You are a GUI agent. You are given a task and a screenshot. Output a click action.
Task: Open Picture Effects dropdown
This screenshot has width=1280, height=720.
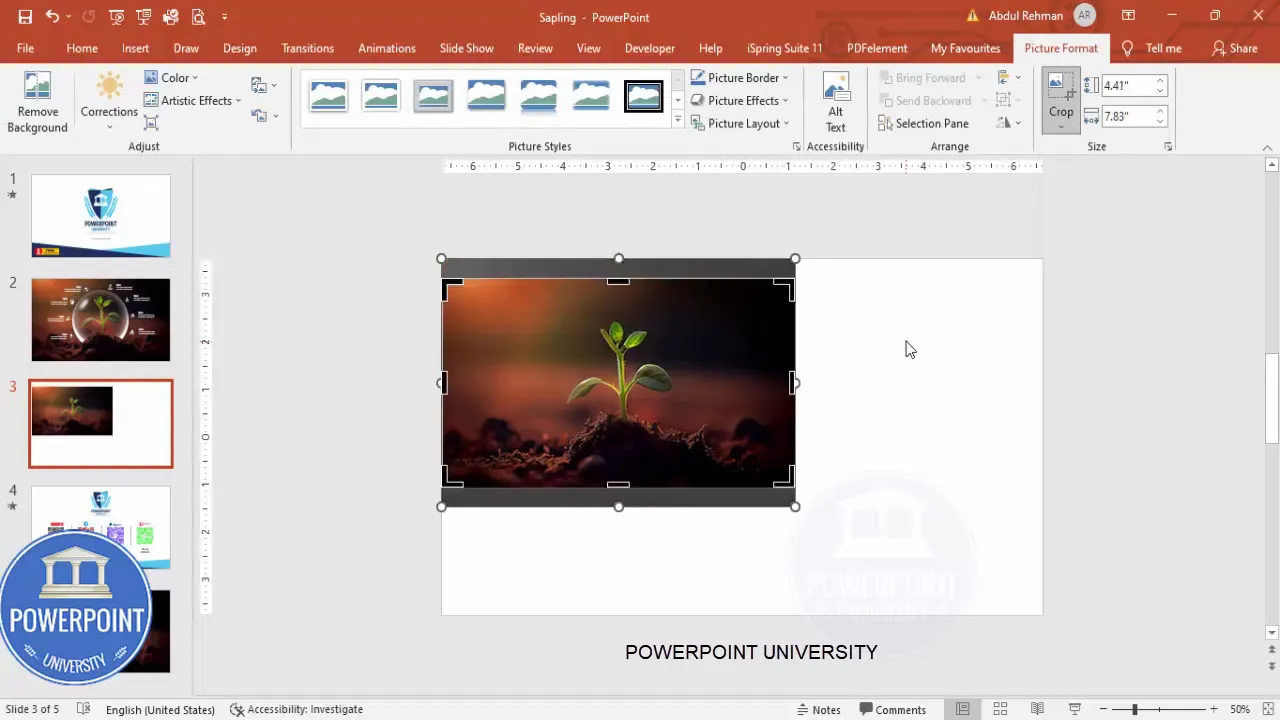739,101
